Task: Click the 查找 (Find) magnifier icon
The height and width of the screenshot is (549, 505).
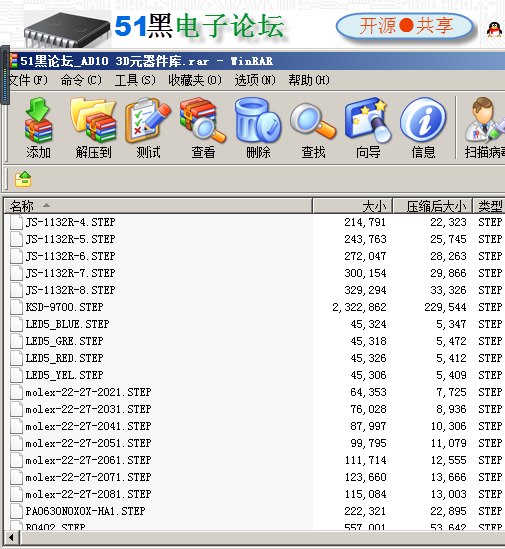Action: click(x=313, y=121)
